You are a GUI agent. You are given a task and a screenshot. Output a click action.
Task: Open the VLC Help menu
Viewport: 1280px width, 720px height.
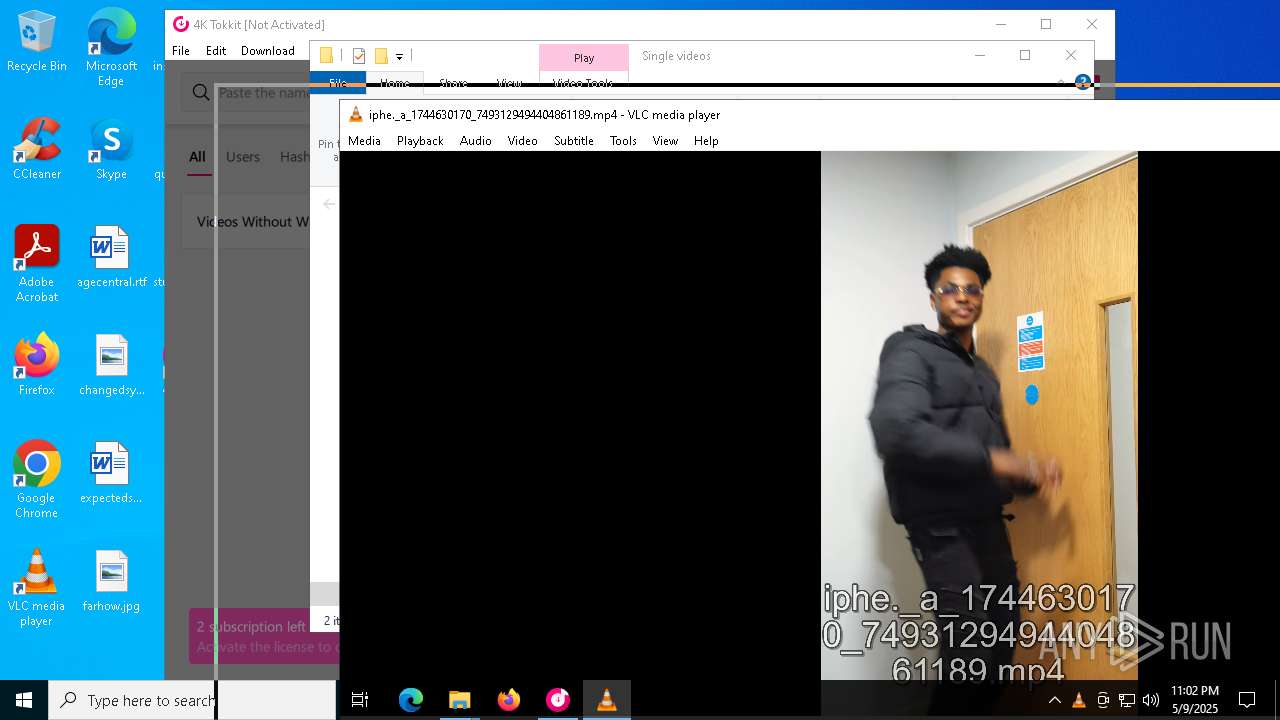(706, 141)
